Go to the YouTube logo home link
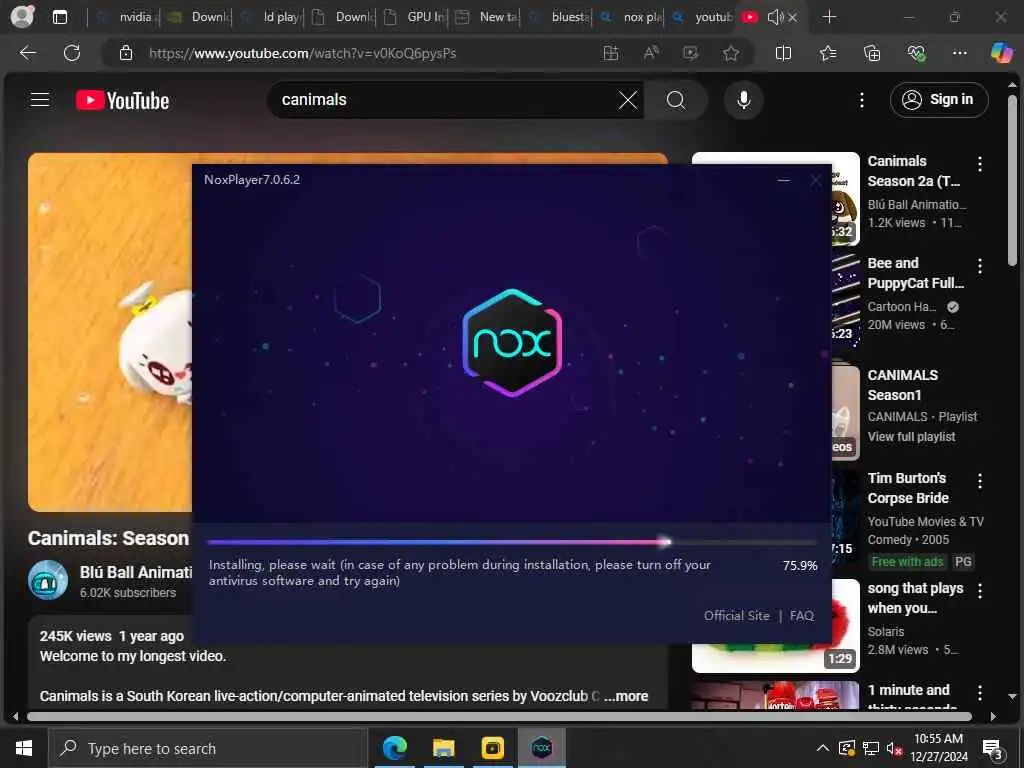1024x768 pixels. pos(122,101)
